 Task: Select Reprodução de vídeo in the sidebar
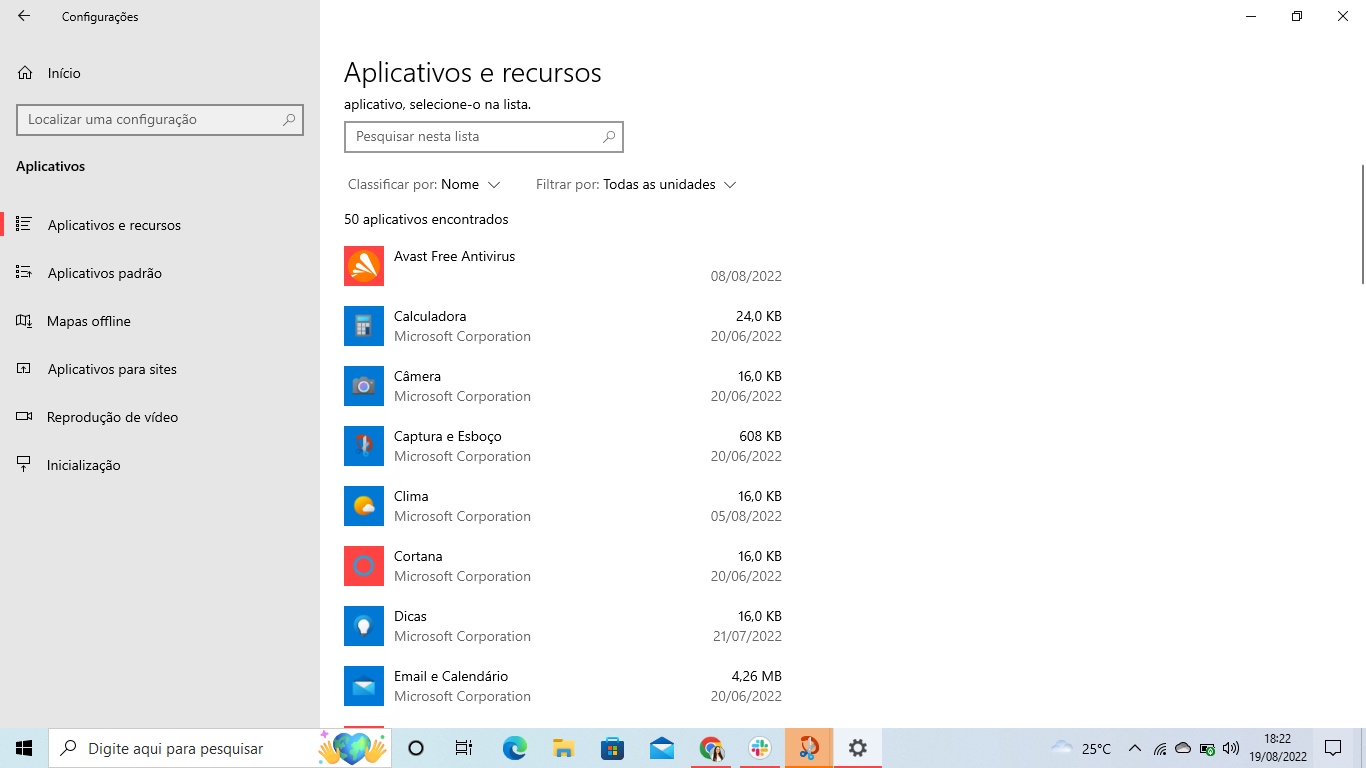[x=113, y=417]
